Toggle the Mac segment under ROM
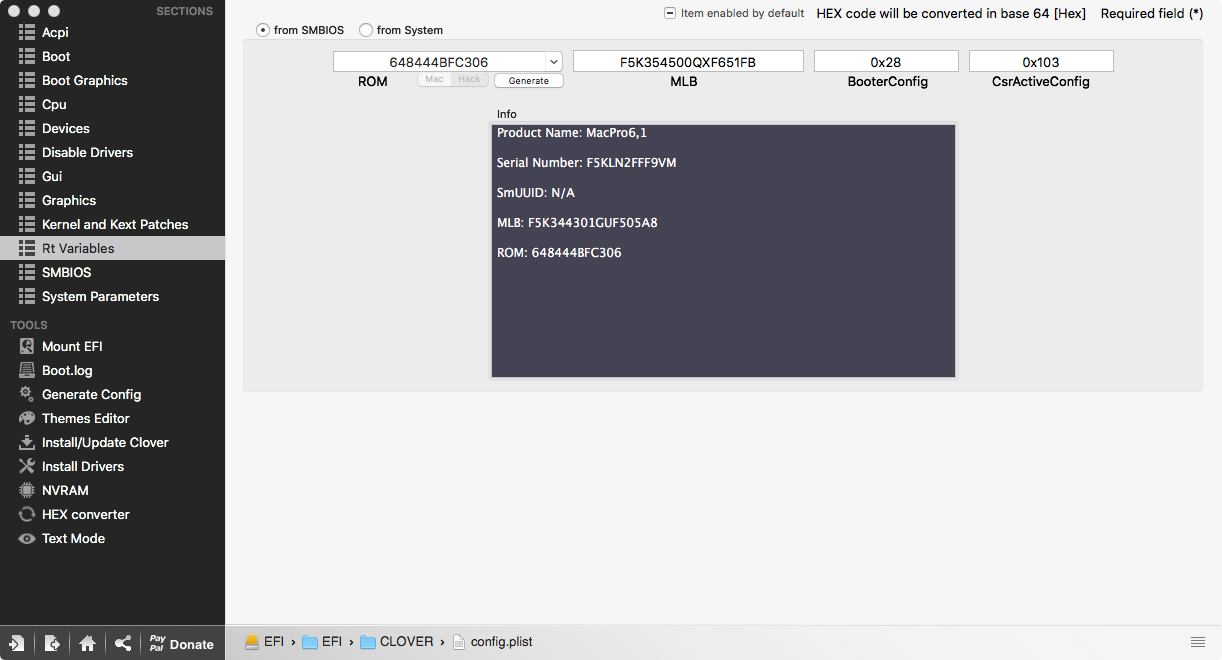1222x660 pixels. (434, 80)
